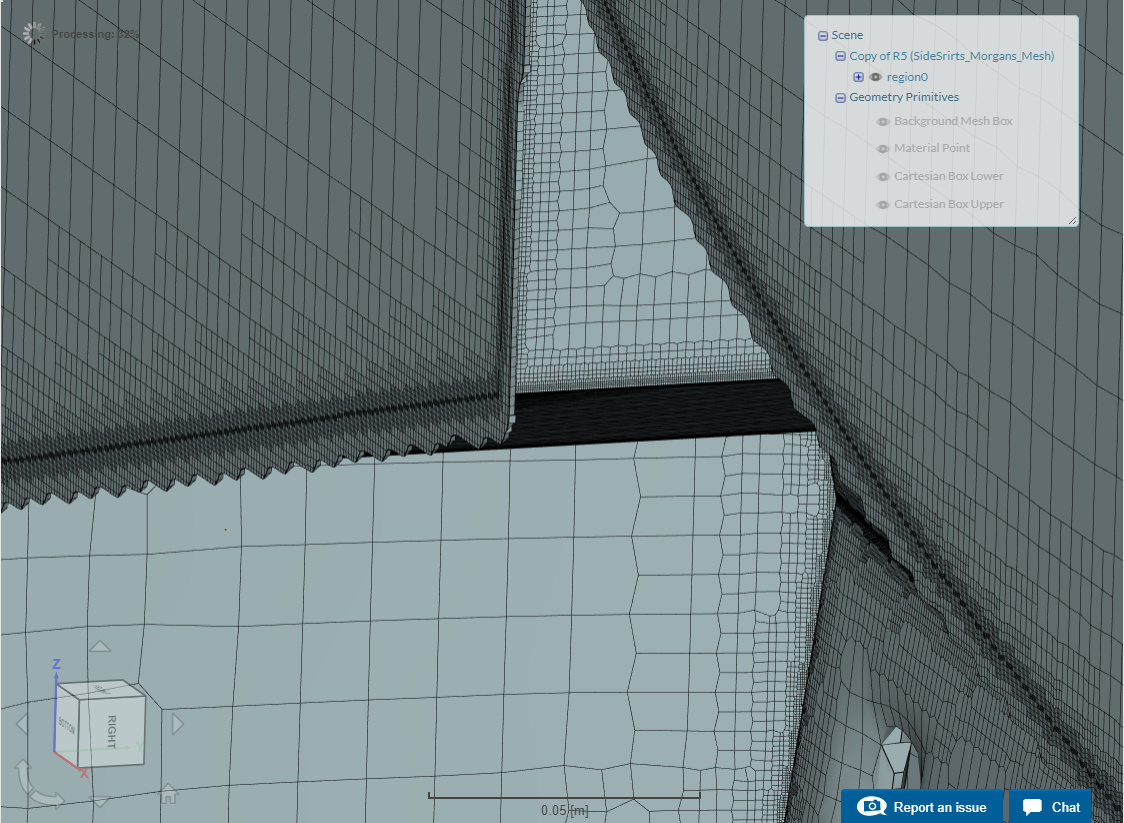Click the camera icon on Report an issue
Screen dimensions: 1124x823
874,807
